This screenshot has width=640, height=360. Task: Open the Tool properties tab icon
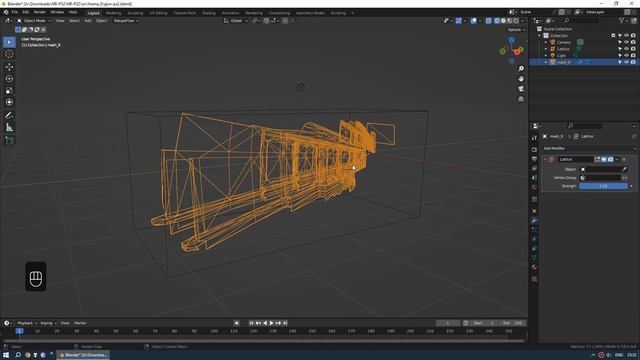click(534, 138)
